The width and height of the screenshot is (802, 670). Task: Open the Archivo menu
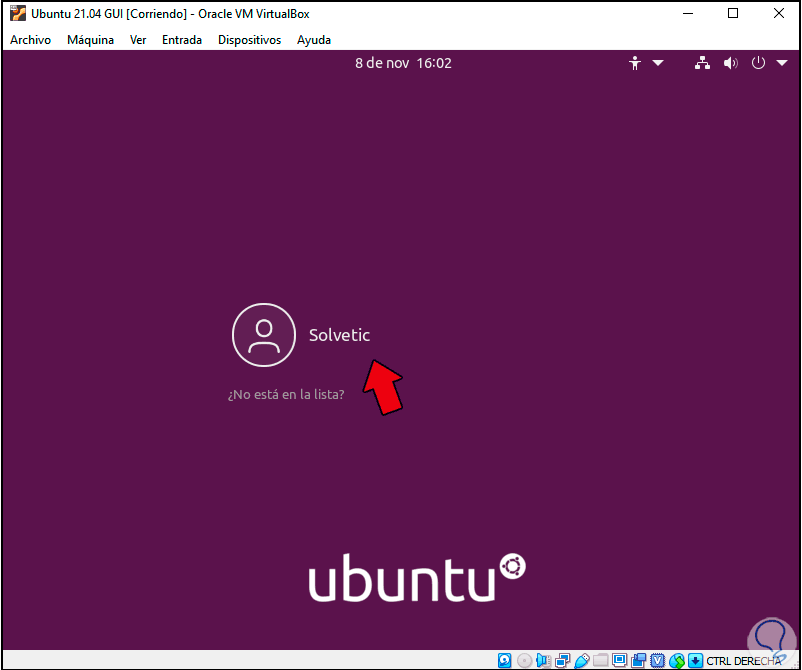click(x=31, y=40)
